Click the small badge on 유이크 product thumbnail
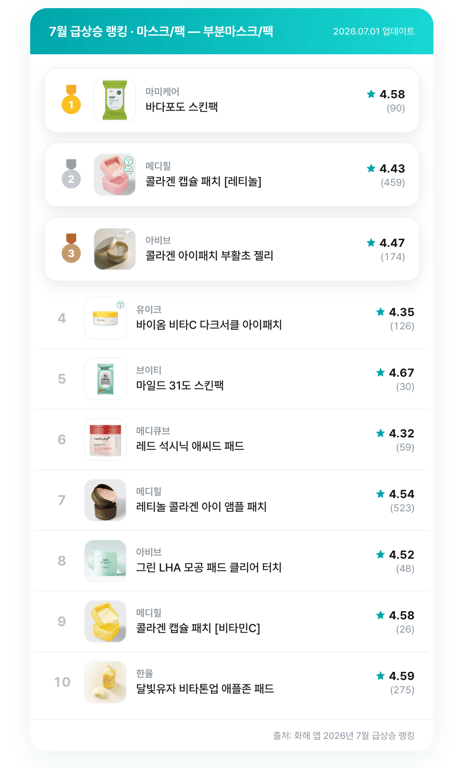The image size is (466, 768). [120, 304]
